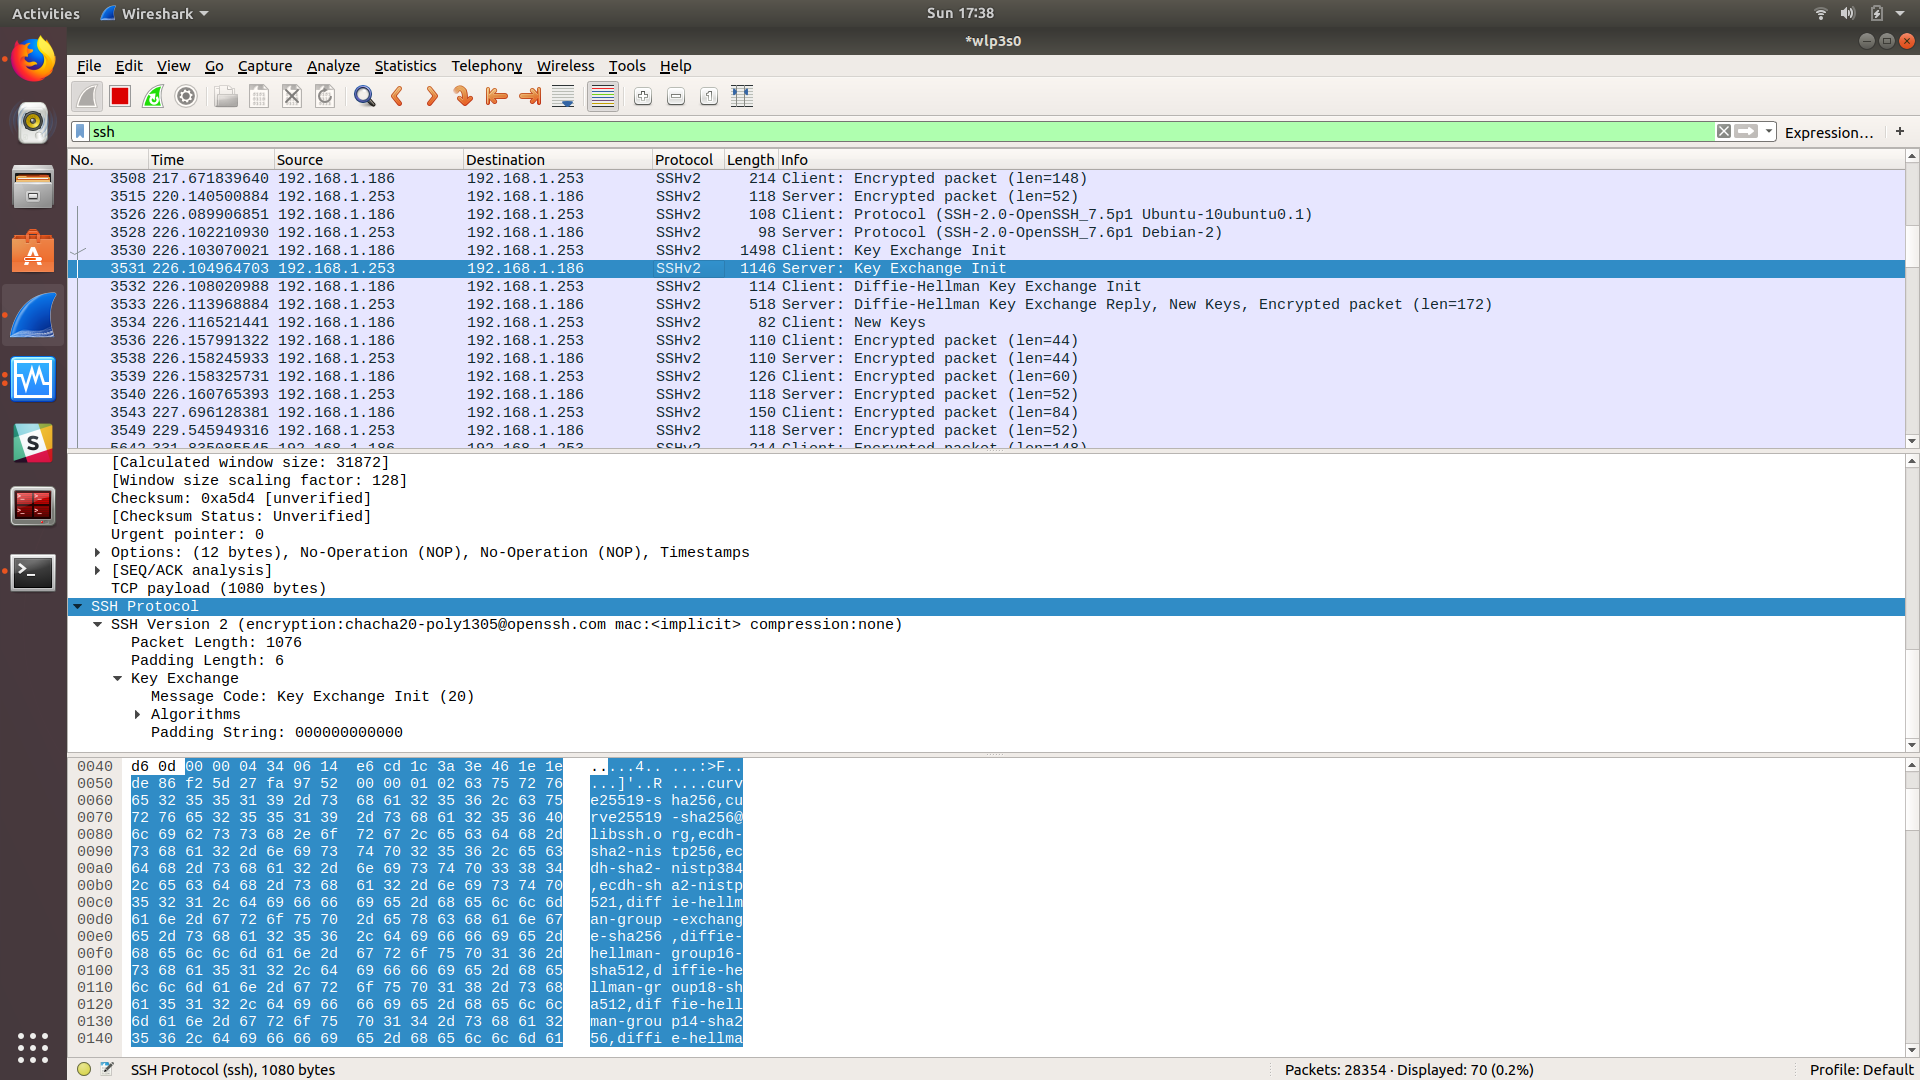This screenshot has width=1920, height=1080.
Task: Click the start capture shark fin icon
Action: tap(87, 96)
